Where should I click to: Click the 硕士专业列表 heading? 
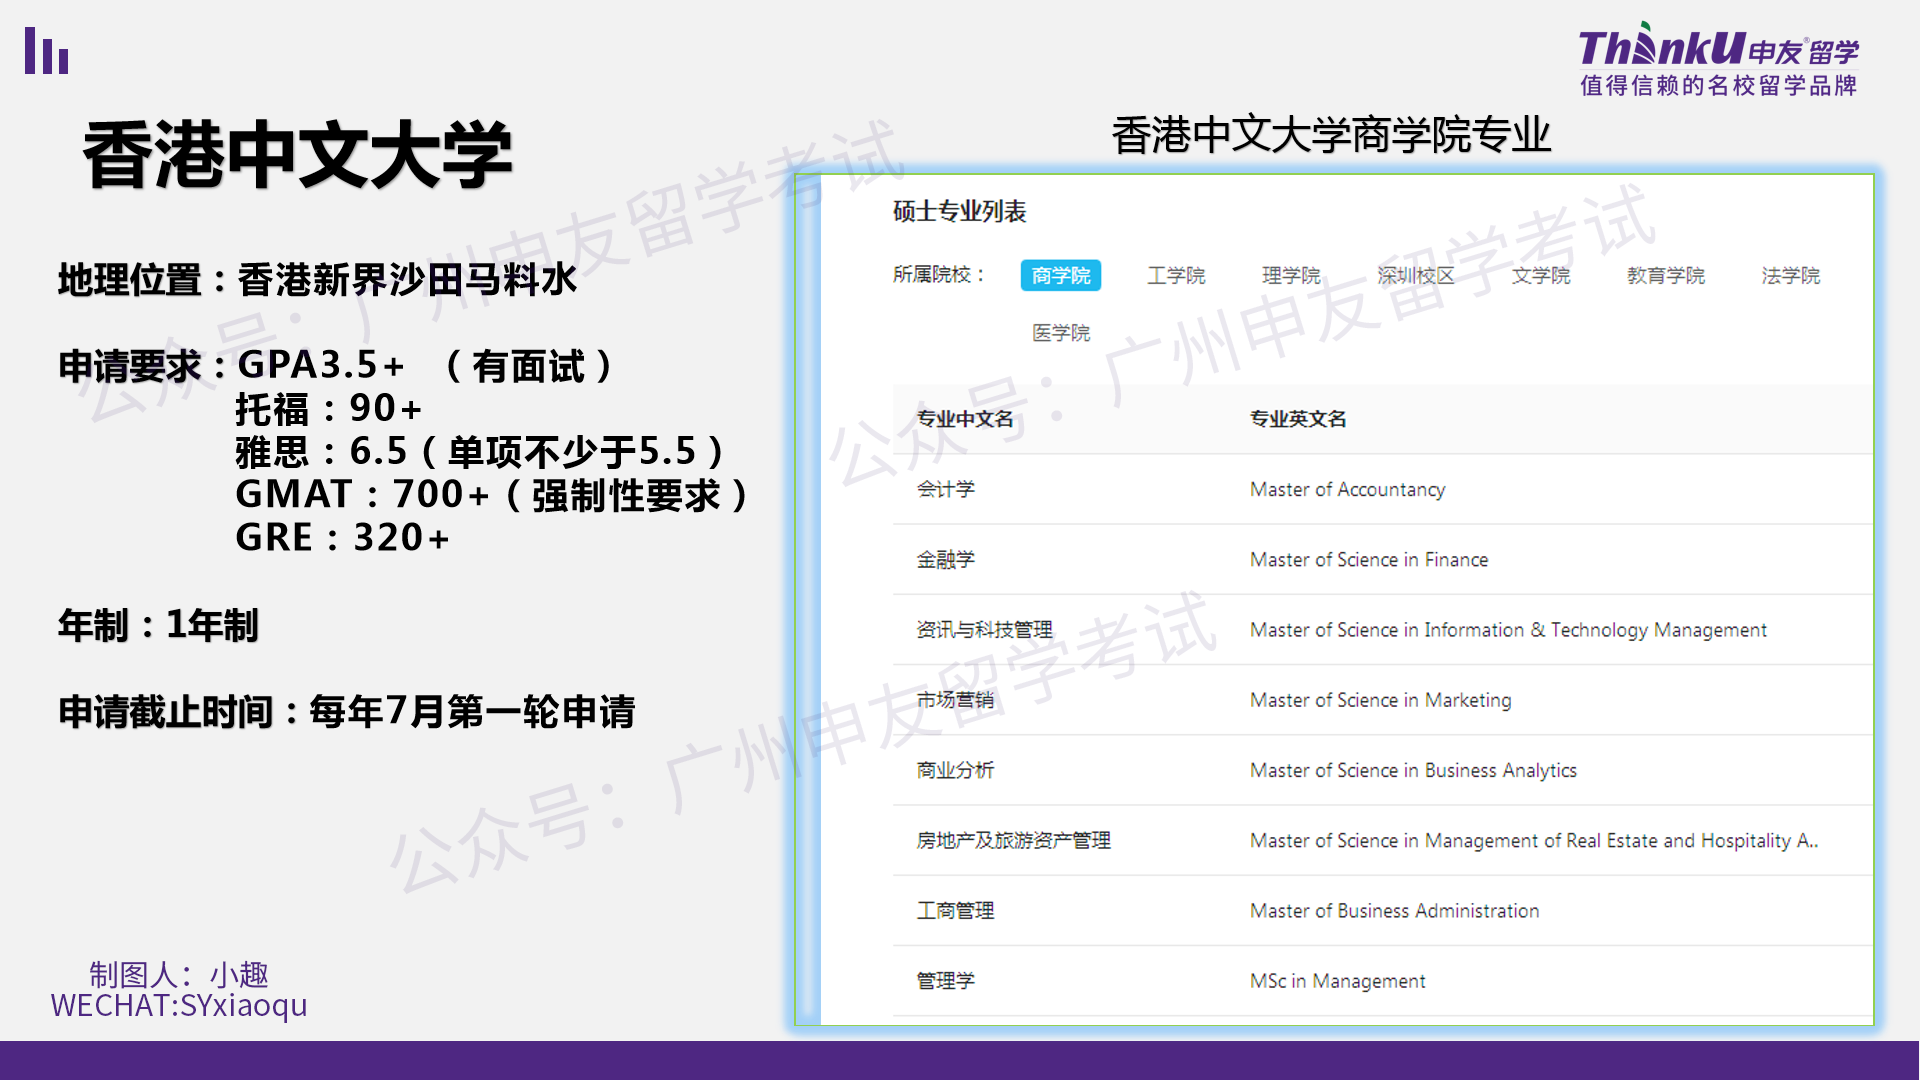[959, 211]
